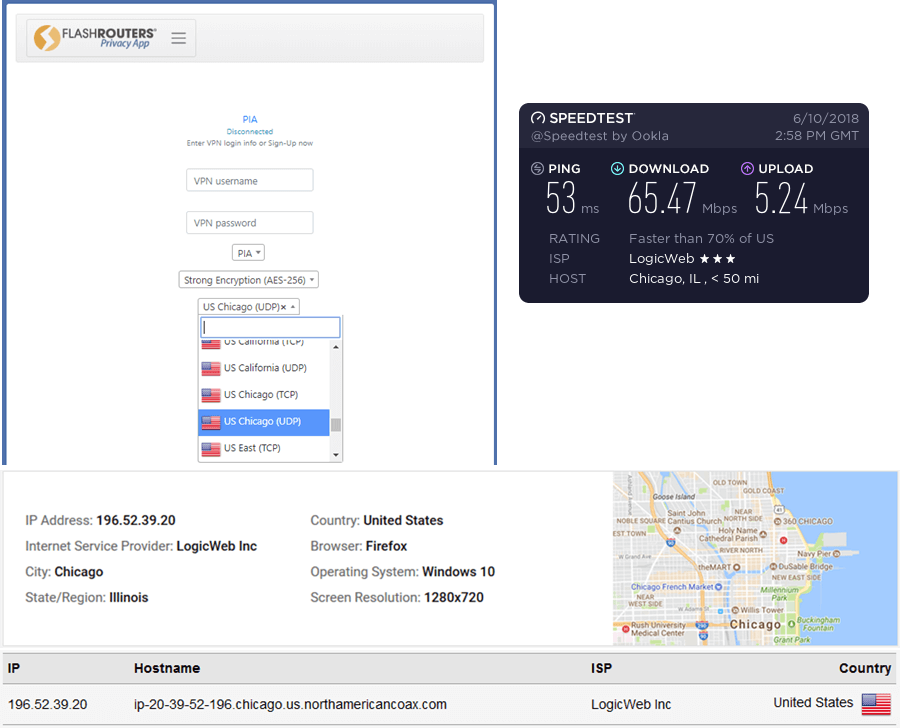Select US East (TCP) server option

264,448
